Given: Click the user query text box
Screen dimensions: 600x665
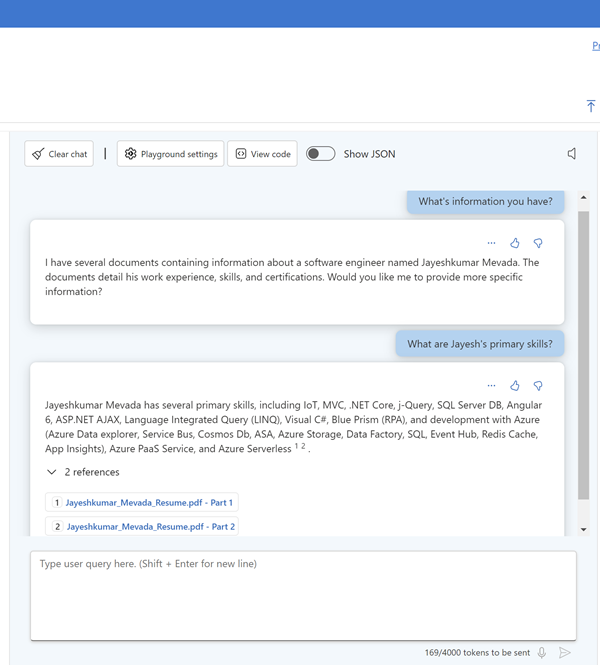Looking at the screenshot, I should 303,595.
